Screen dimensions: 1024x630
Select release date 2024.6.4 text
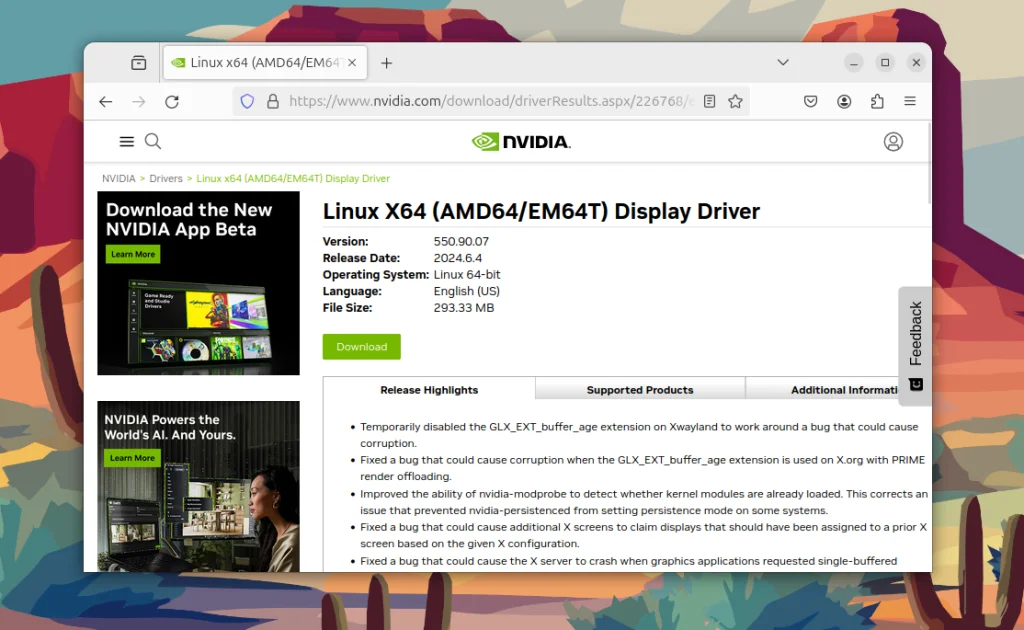pyautogui.click(x=458, y=258)
